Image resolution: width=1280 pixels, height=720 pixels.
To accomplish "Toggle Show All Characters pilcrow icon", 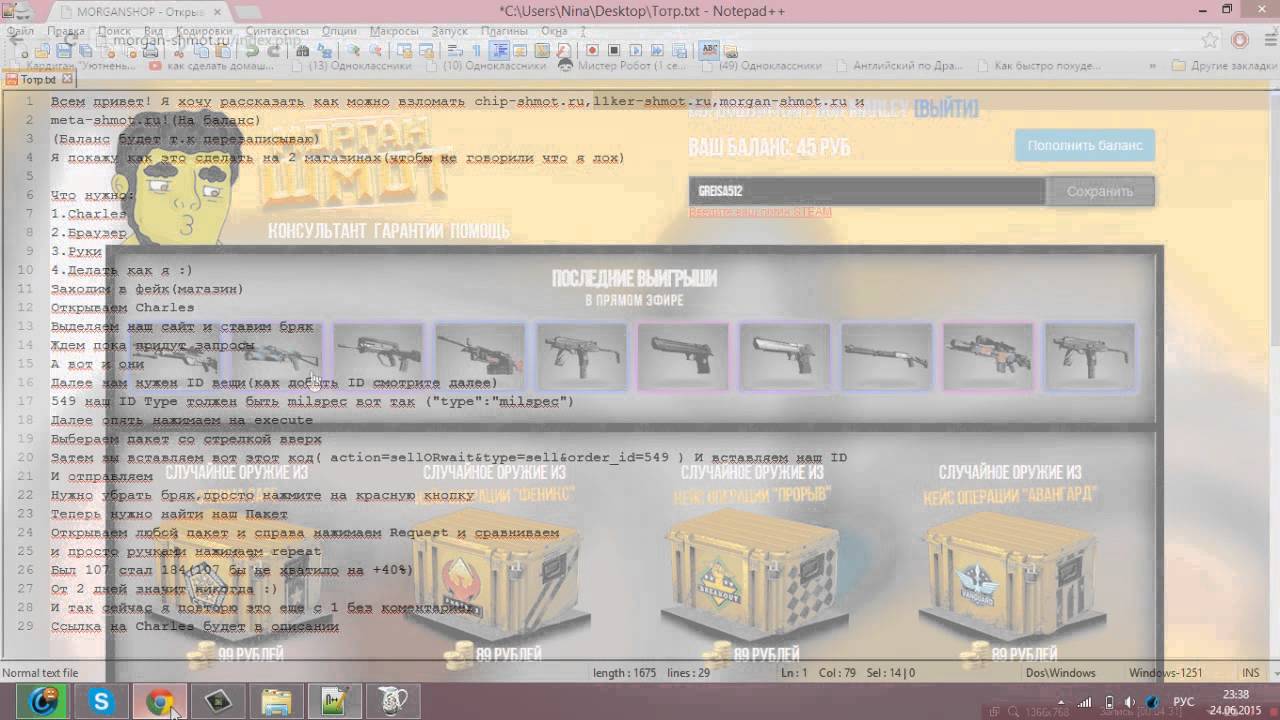I will pyautogui.click(x=475, y=50).
